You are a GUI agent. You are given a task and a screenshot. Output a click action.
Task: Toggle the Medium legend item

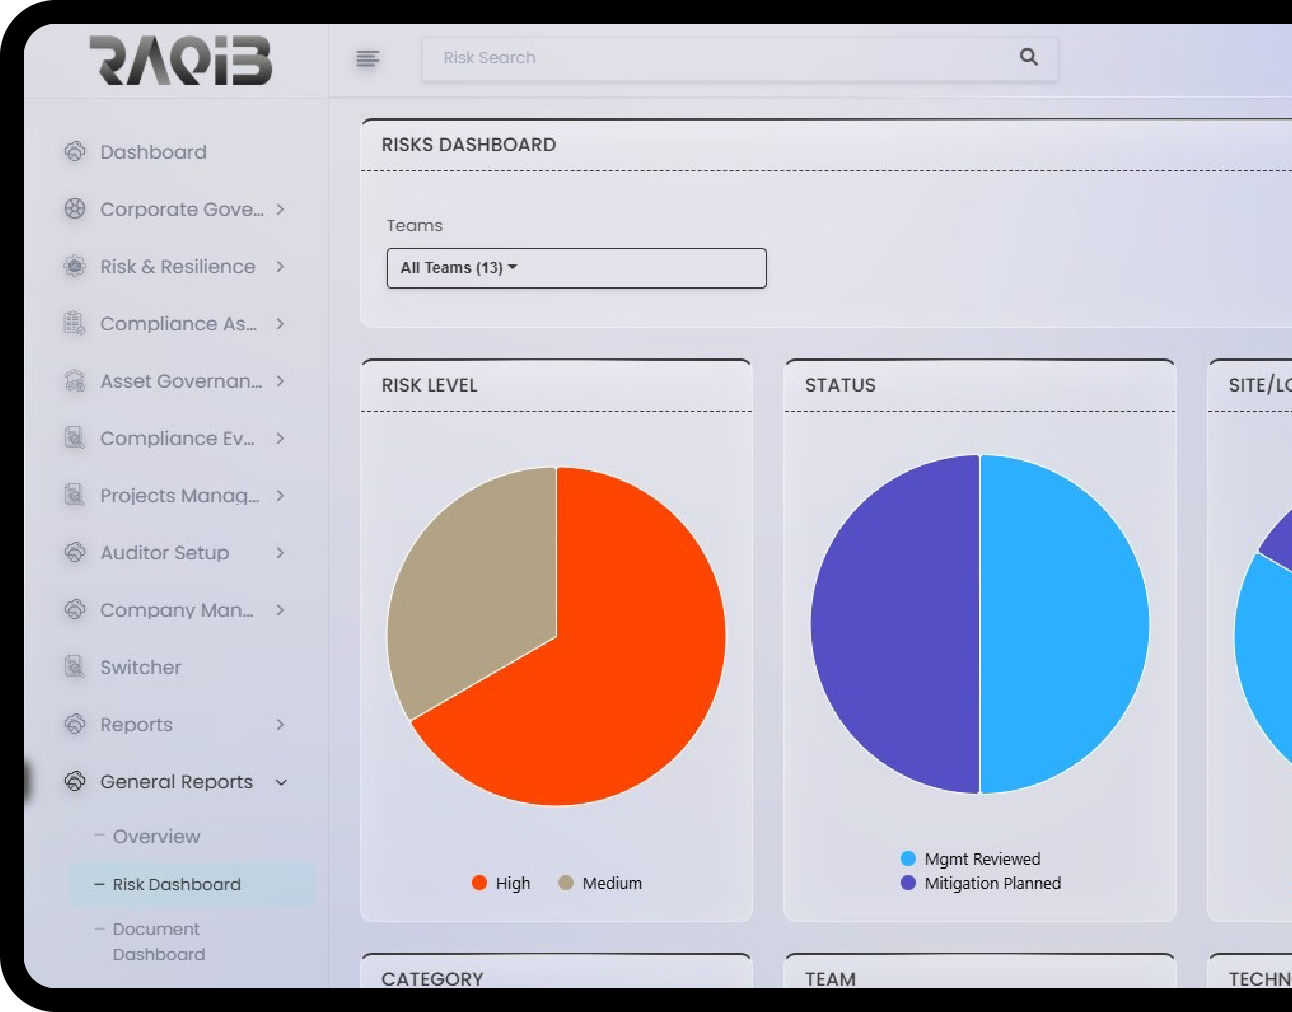click(600, 883)
